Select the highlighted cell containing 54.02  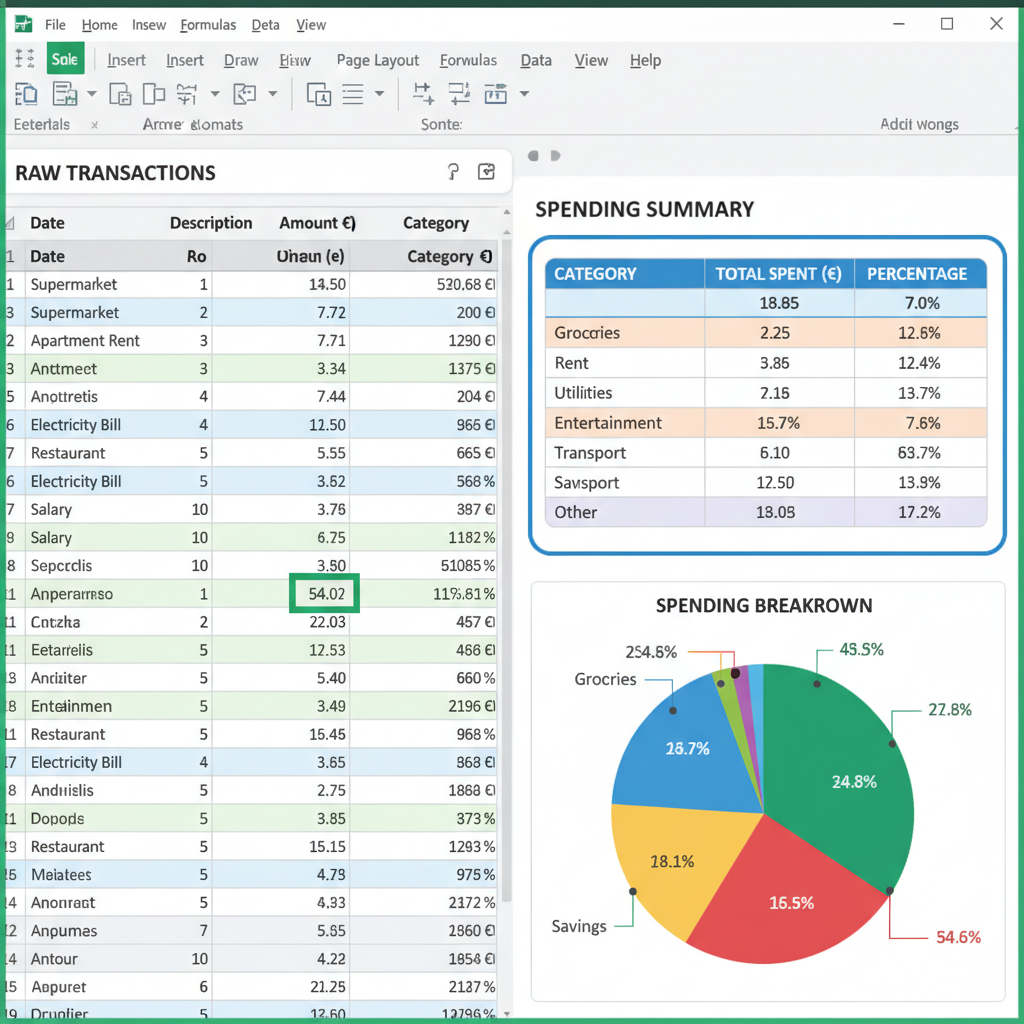pyautogui.click(x=326, y=593)
